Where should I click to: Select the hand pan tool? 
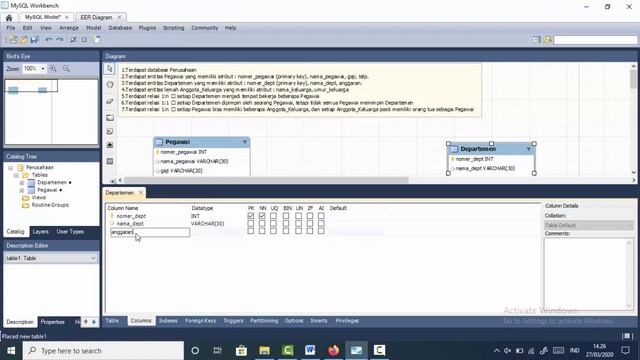109,85
